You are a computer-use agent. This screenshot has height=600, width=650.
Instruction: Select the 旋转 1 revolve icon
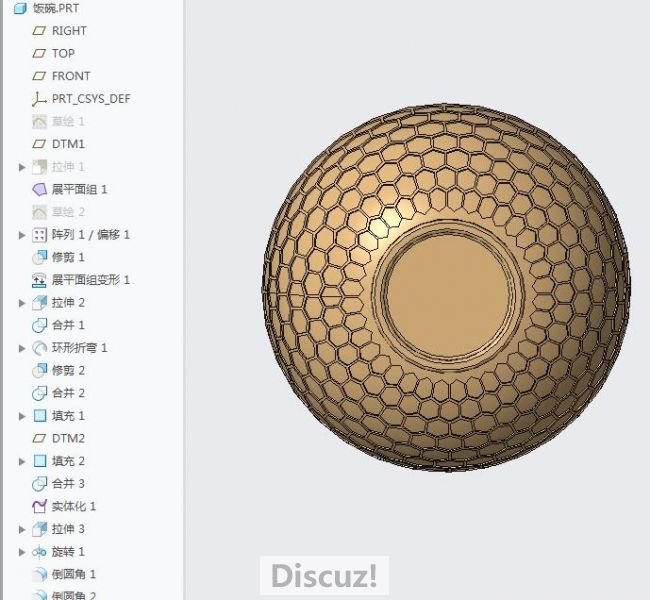click(39, 552)
